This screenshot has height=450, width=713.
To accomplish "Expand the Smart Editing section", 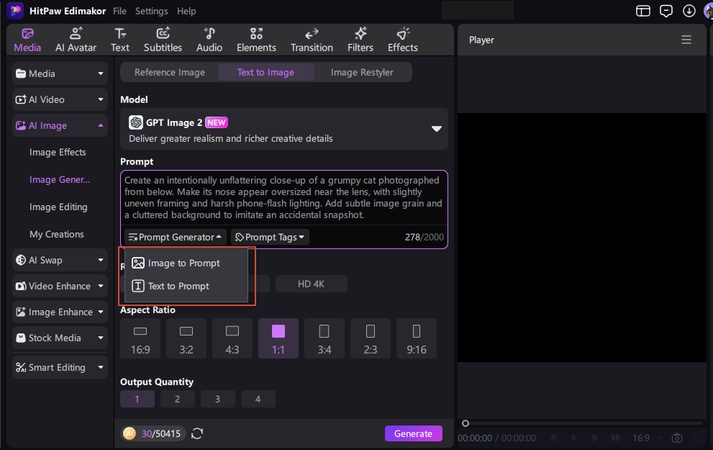I will (x=60, y=367).
